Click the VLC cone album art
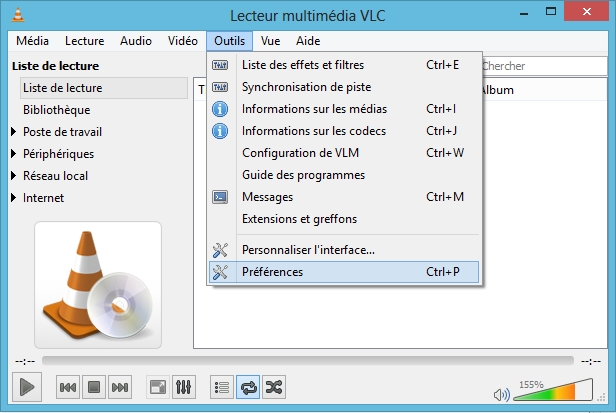The image size is (616, 413). pos(98,285)
